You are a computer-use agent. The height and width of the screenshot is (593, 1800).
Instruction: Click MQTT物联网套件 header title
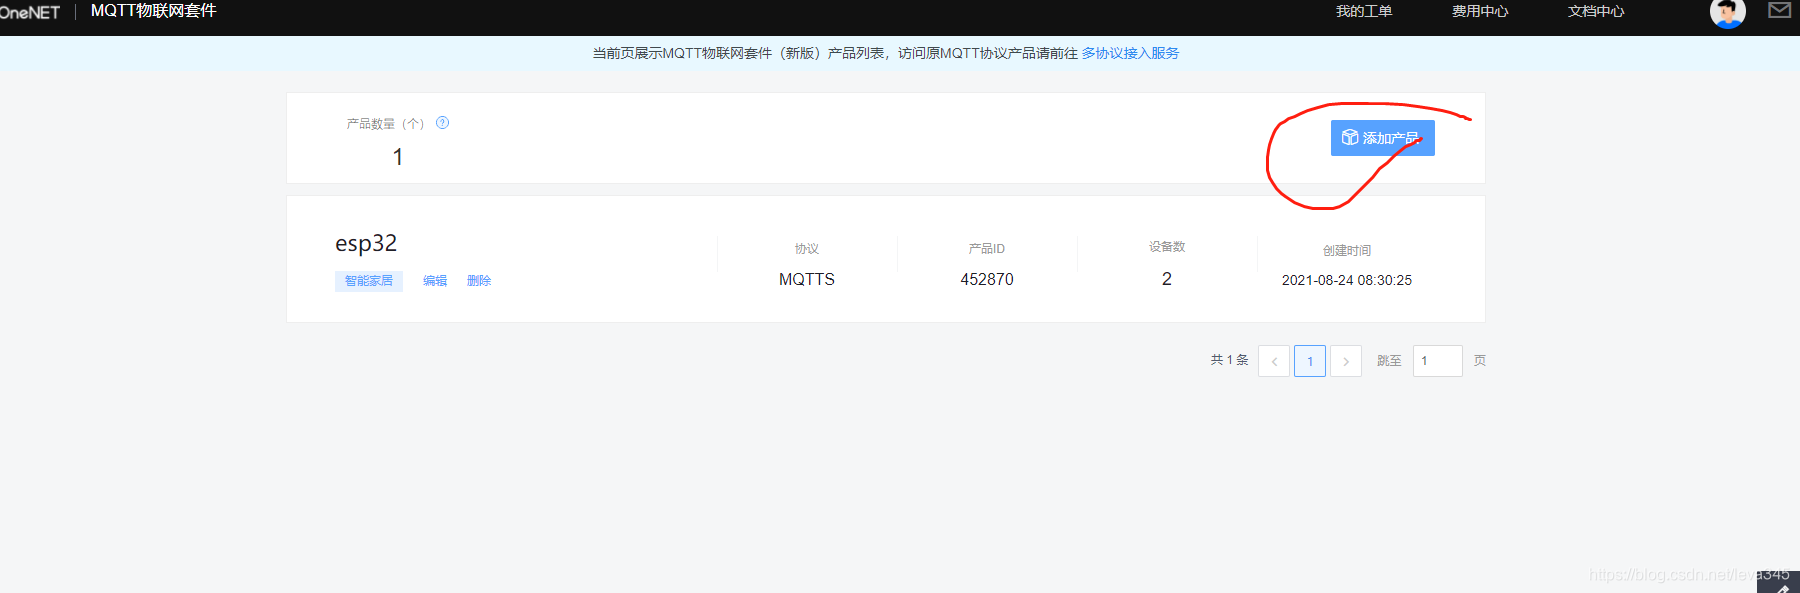(153, 11)
